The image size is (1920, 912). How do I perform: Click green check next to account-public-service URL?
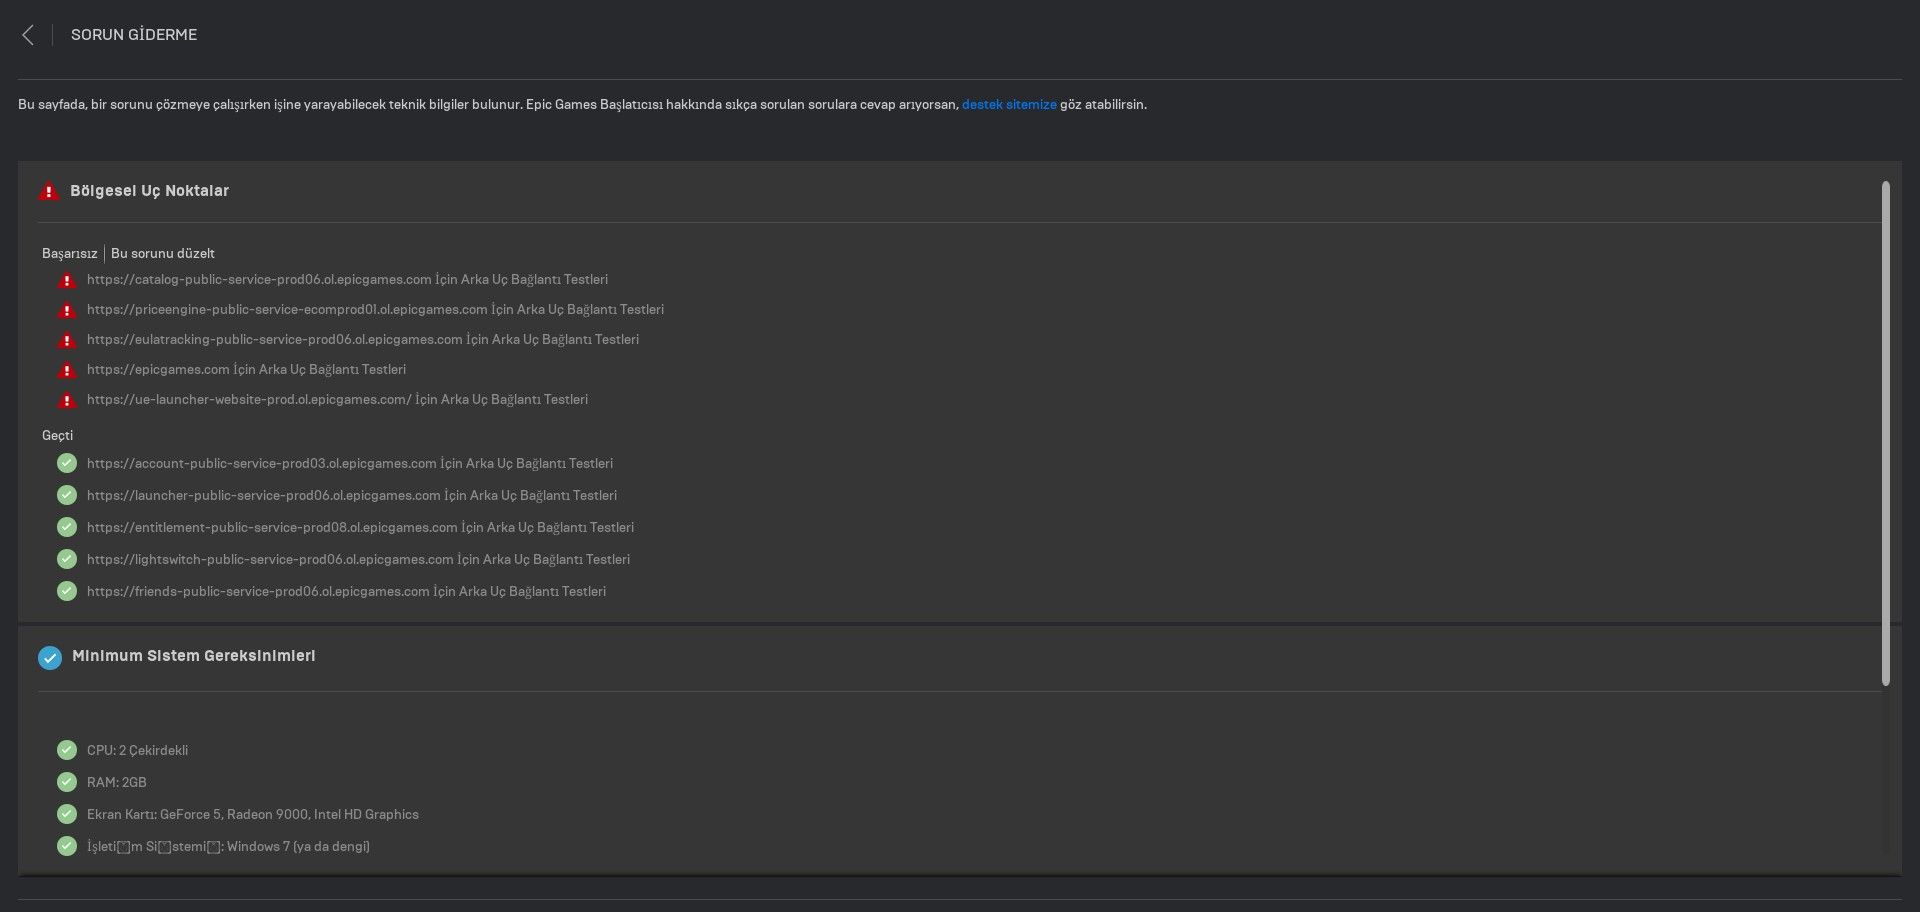point(67,463)
